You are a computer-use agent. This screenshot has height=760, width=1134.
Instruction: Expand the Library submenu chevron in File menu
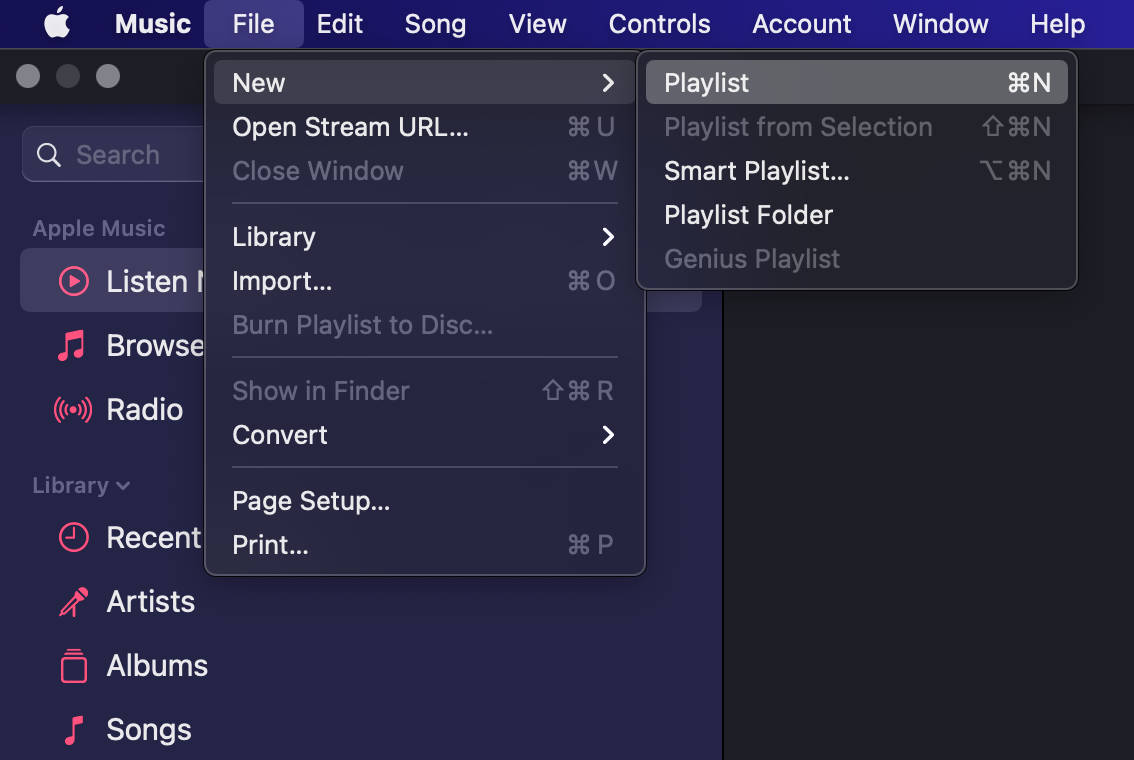click(x=608, y=237)
